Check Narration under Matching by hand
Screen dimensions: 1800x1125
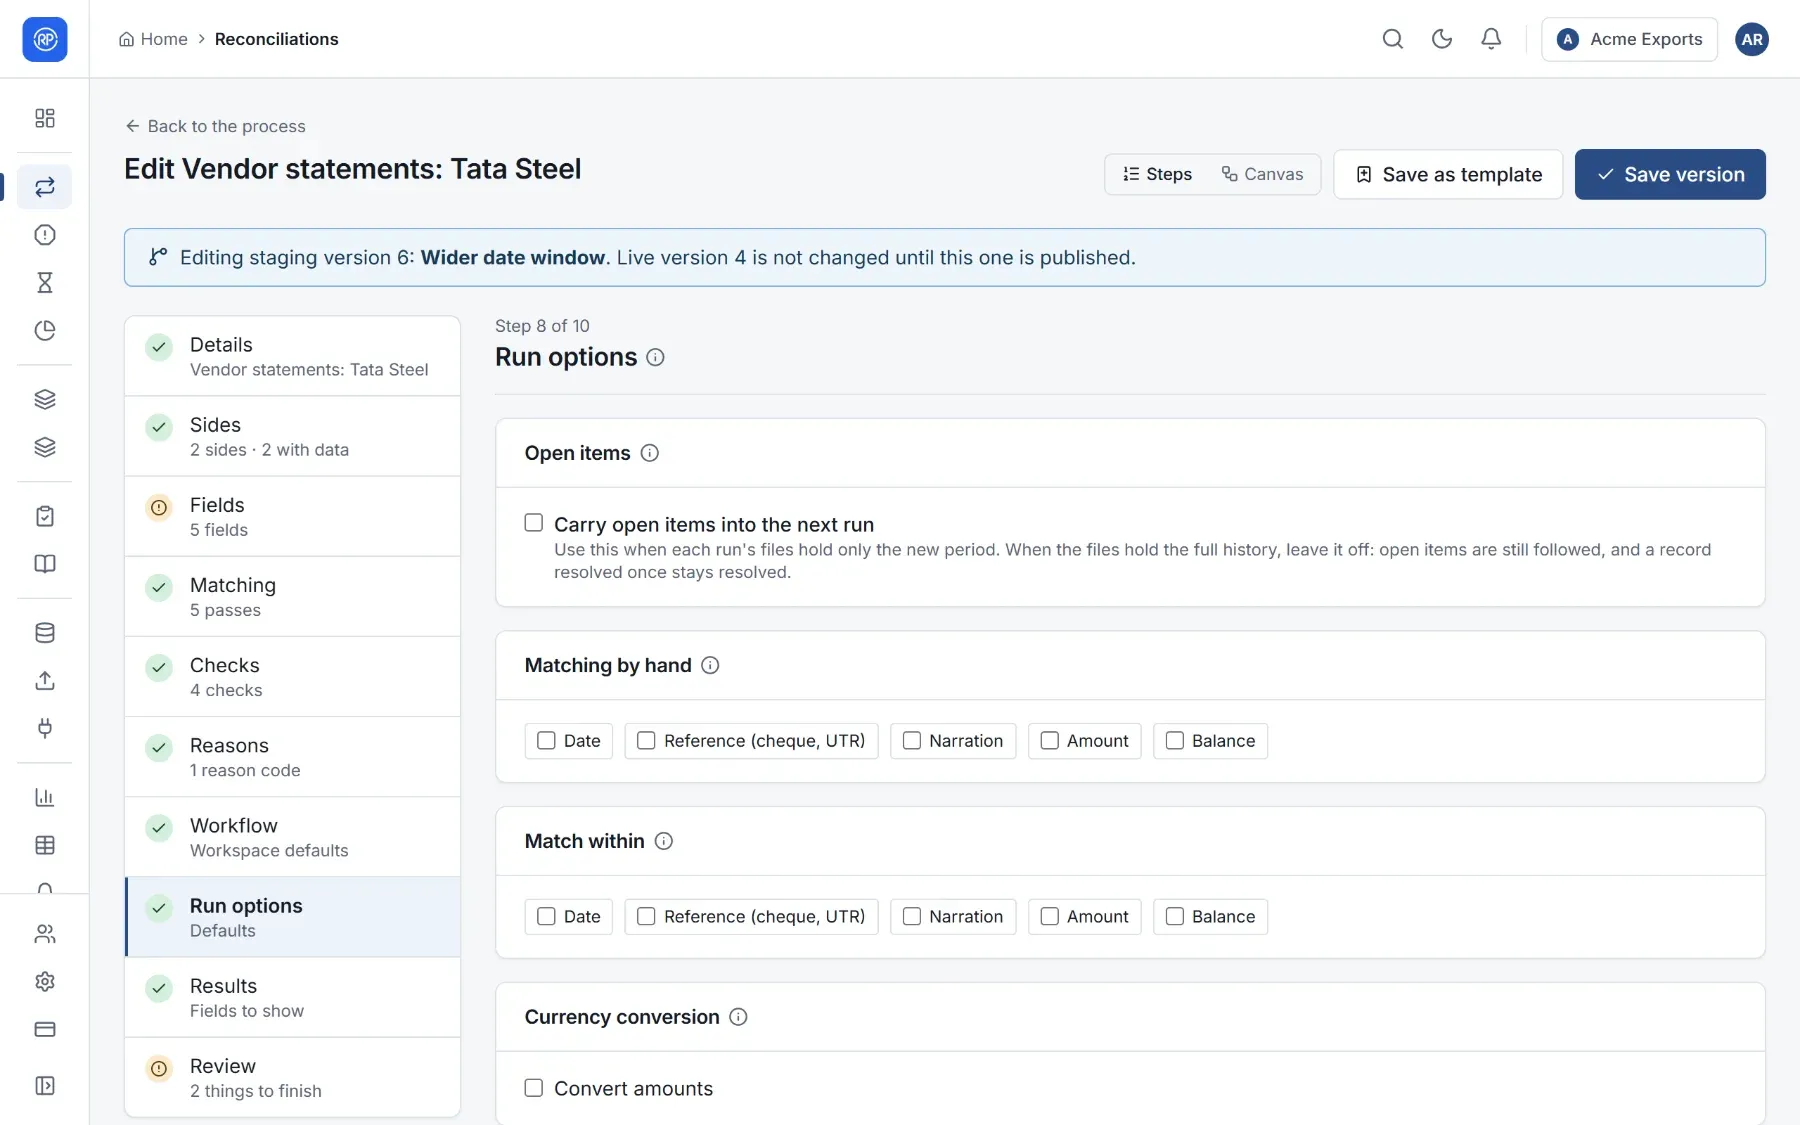(x=912, y=741)
